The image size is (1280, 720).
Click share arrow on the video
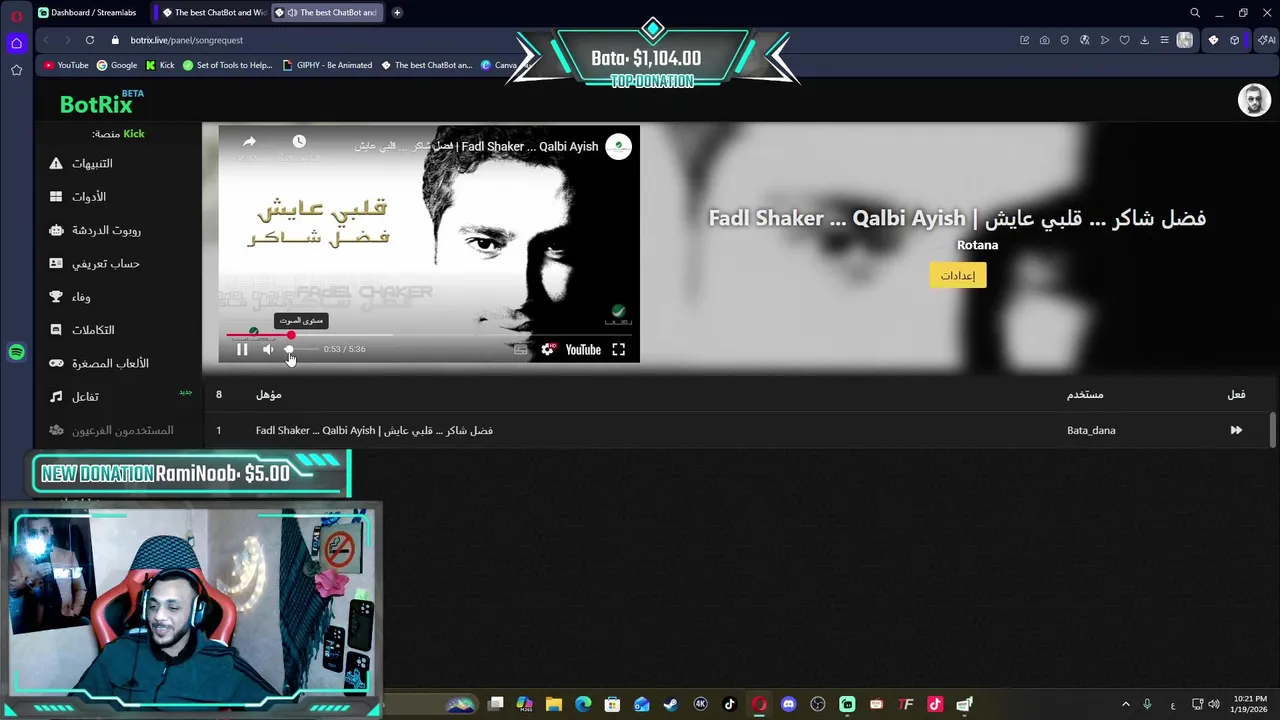[249, 142]
